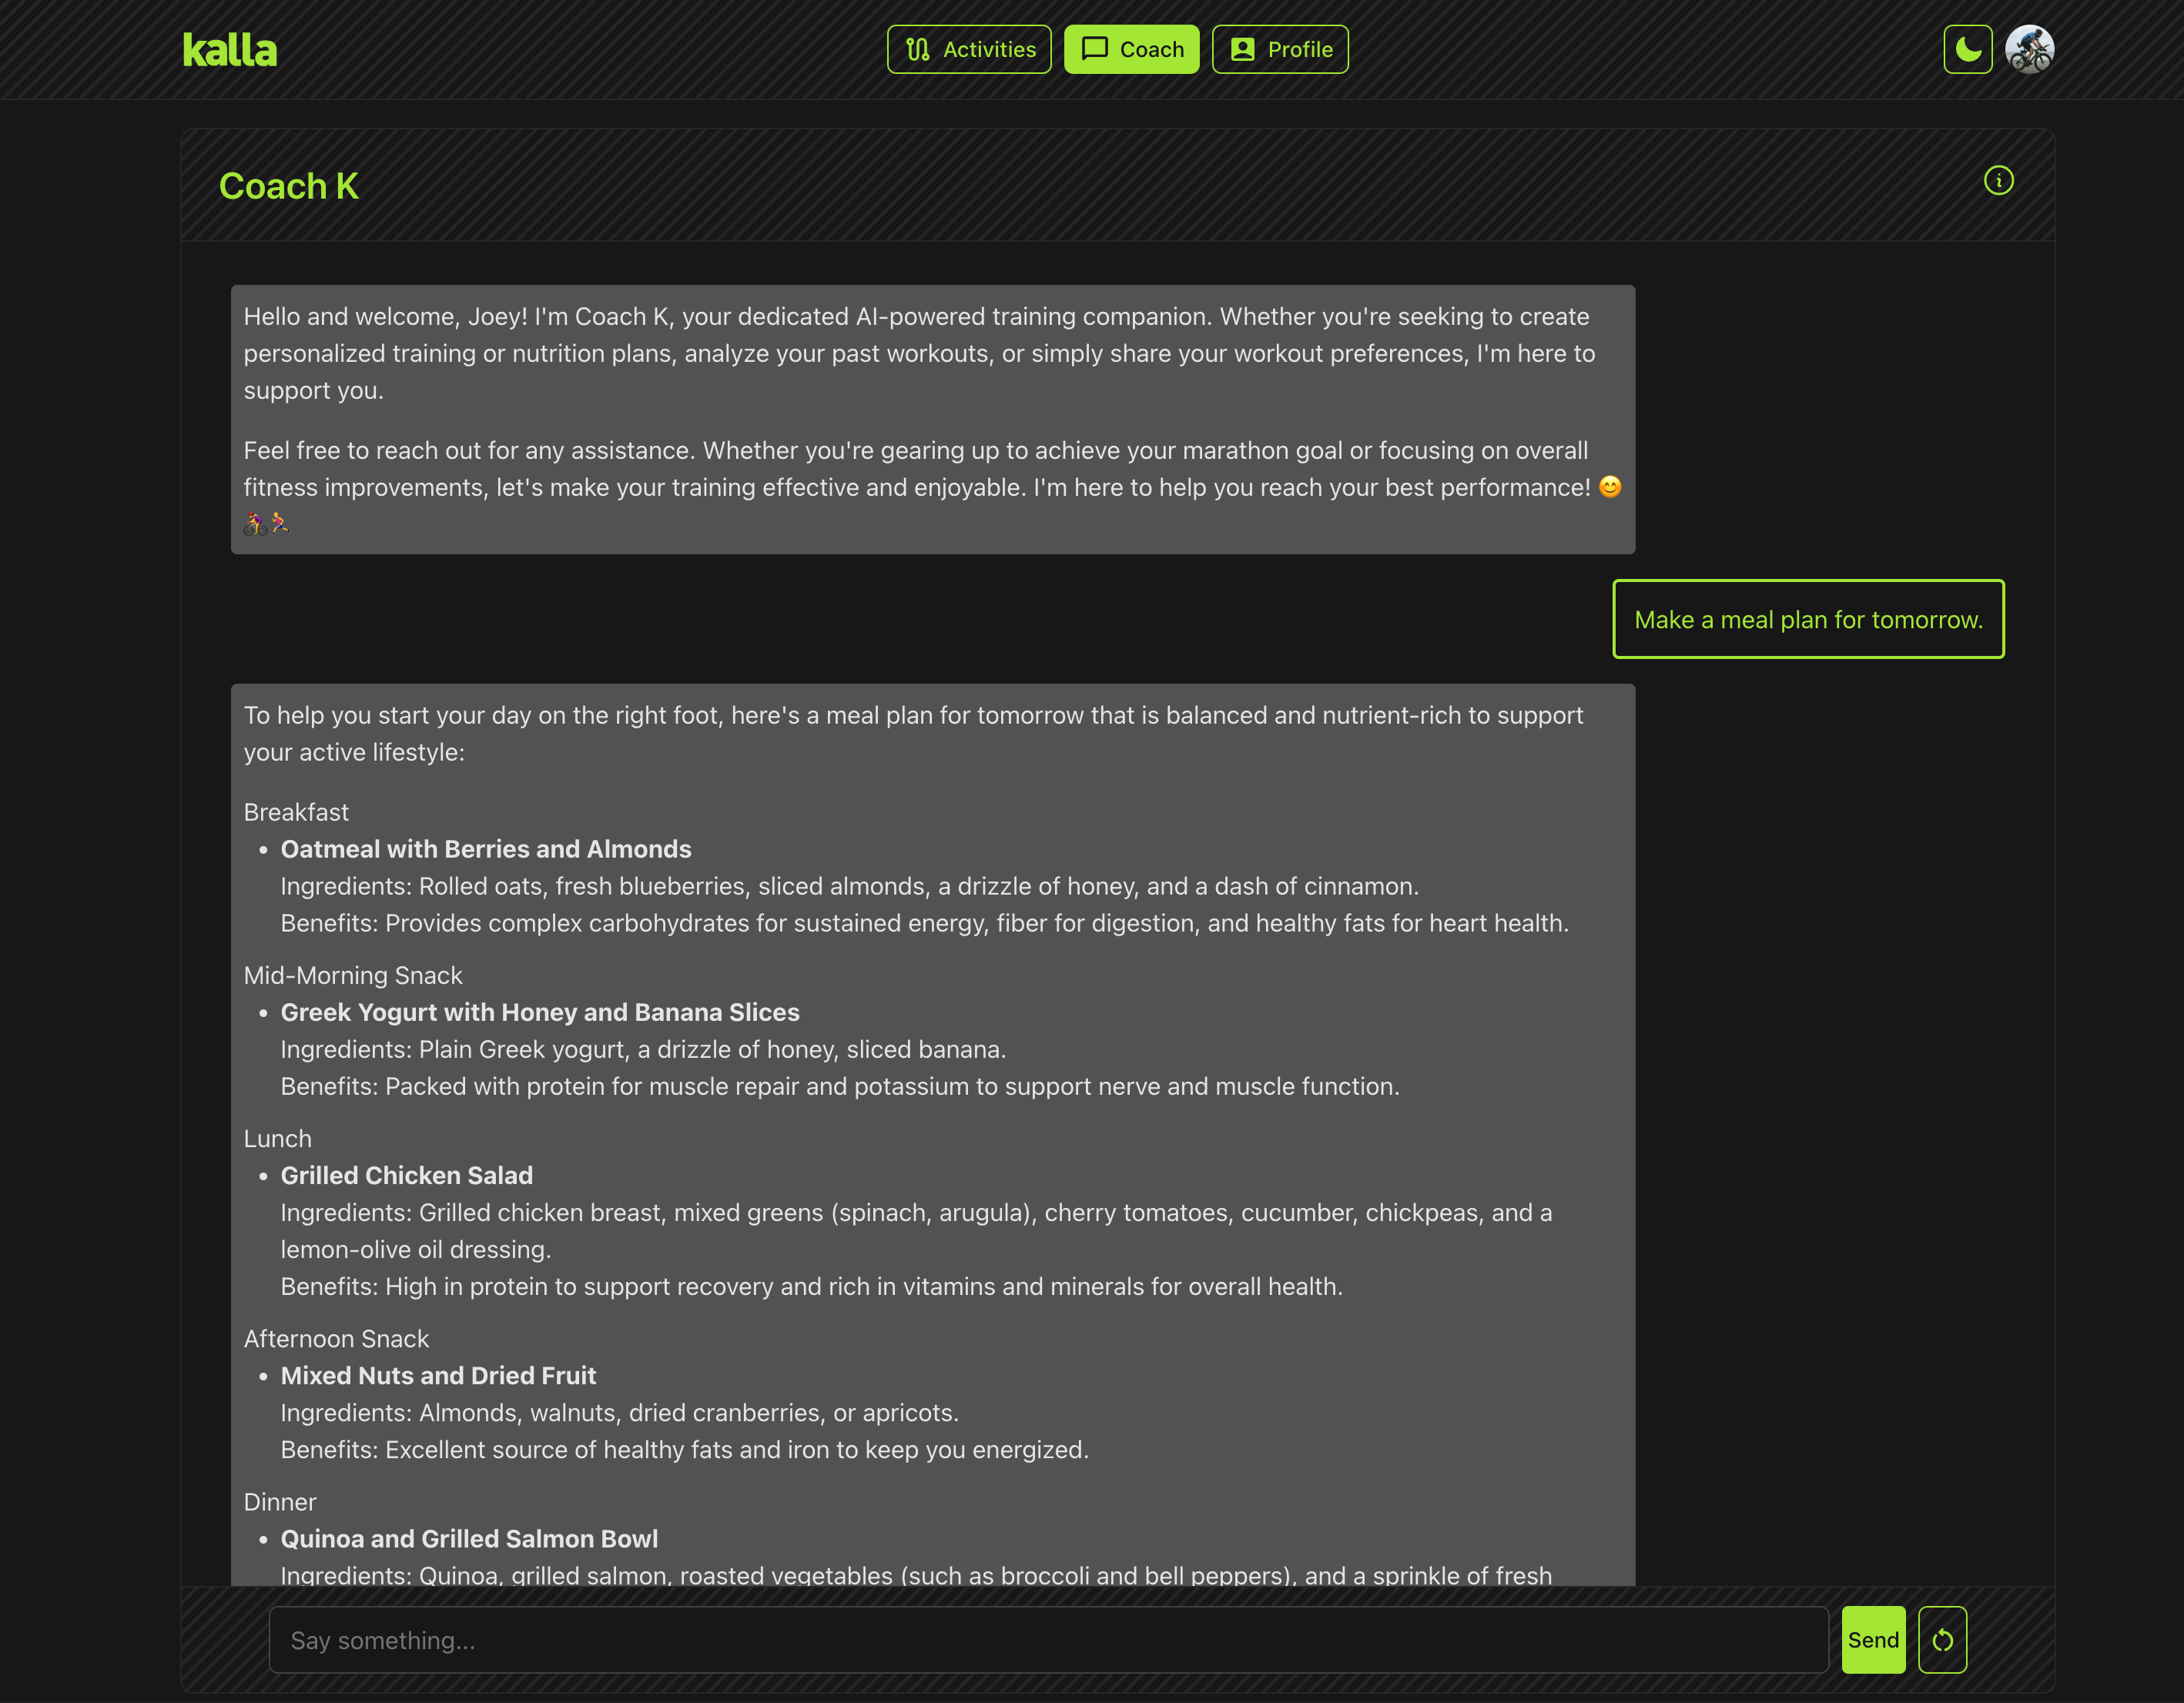Viewport: 2184px width, 1703px height.
Task: Click the Coach K info icon
Action: tap(1998, 181)
